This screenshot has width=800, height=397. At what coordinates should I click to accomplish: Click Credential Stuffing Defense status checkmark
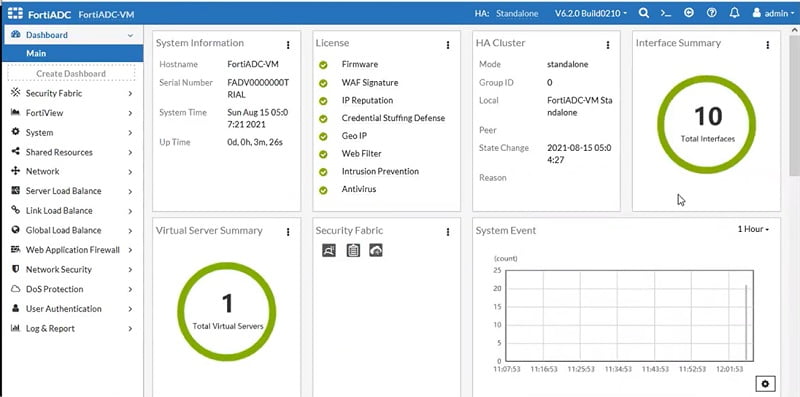(x=323, y=119)
